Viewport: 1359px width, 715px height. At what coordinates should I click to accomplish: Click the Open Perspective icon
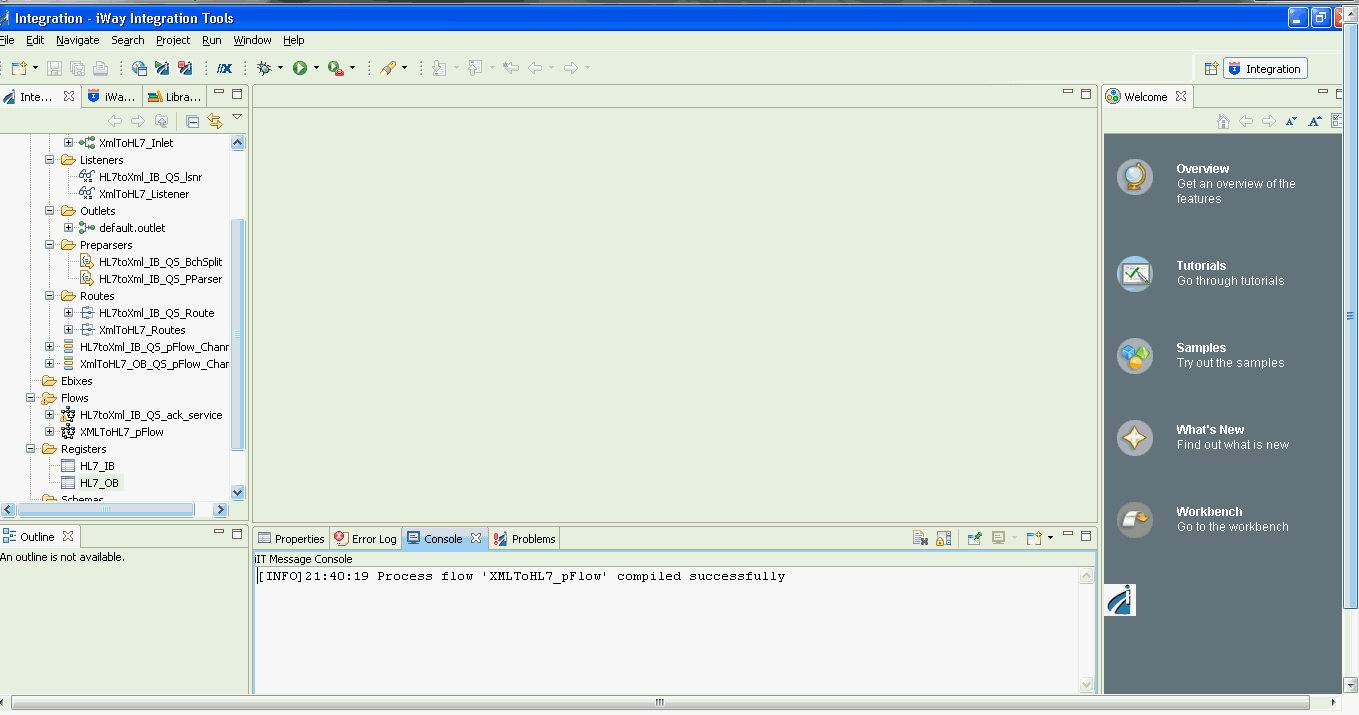tap(1211, 69)
